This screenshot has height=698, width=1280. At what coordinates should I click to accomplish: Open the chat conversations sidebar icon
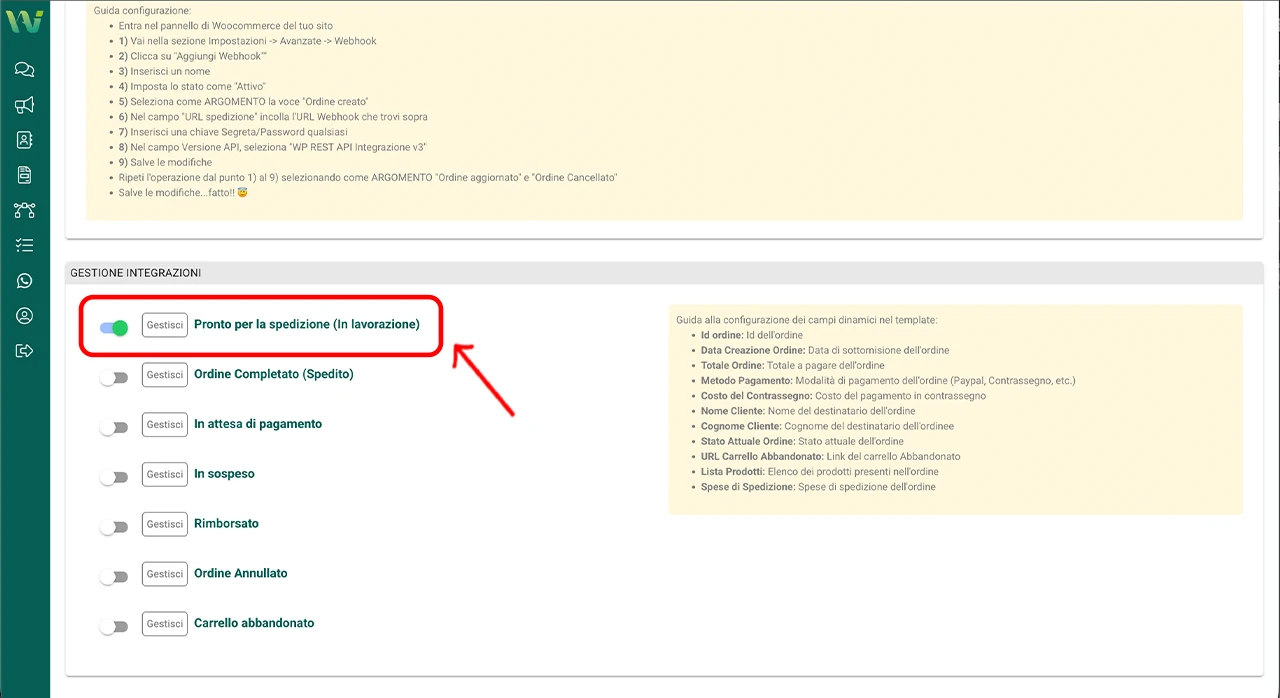click(x=25, y=69)
